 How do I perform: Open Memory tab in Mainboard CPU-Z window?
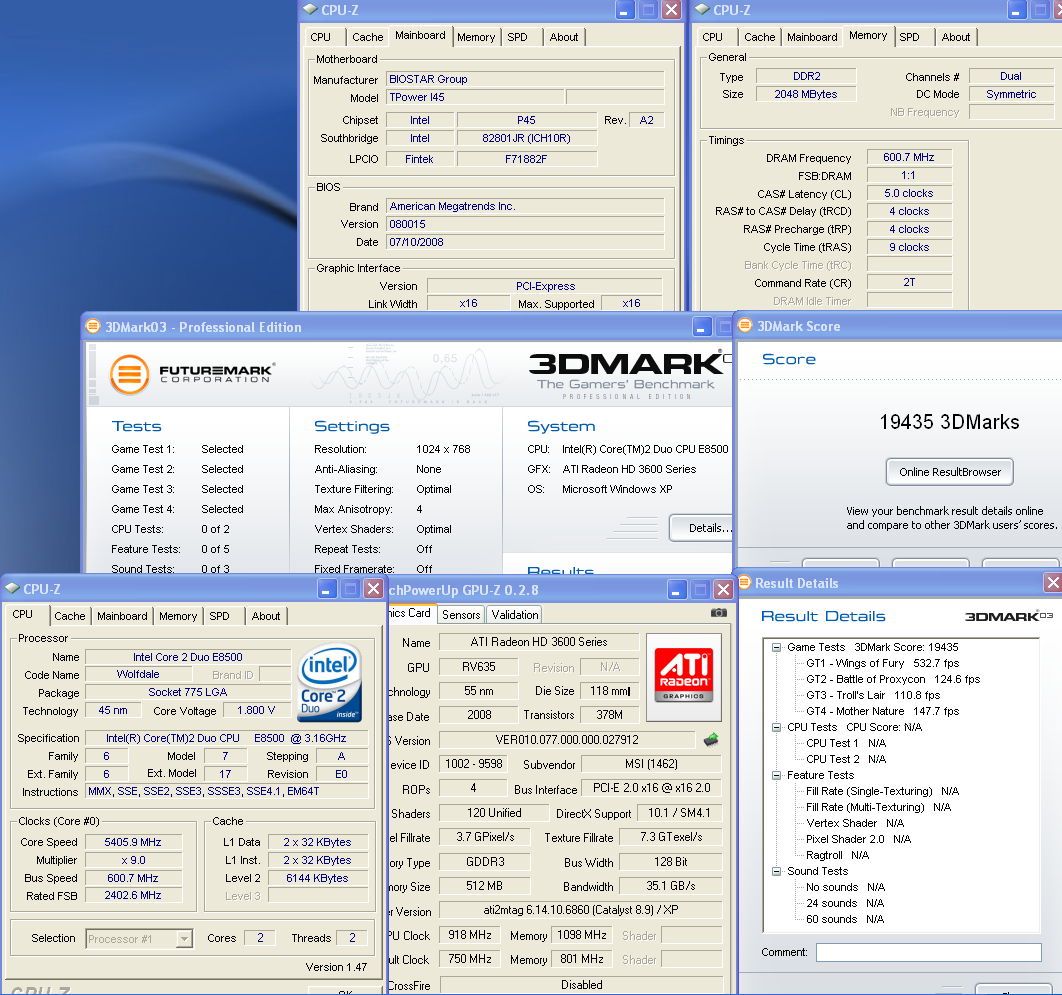pyautogui.click(x=475, y=37)
